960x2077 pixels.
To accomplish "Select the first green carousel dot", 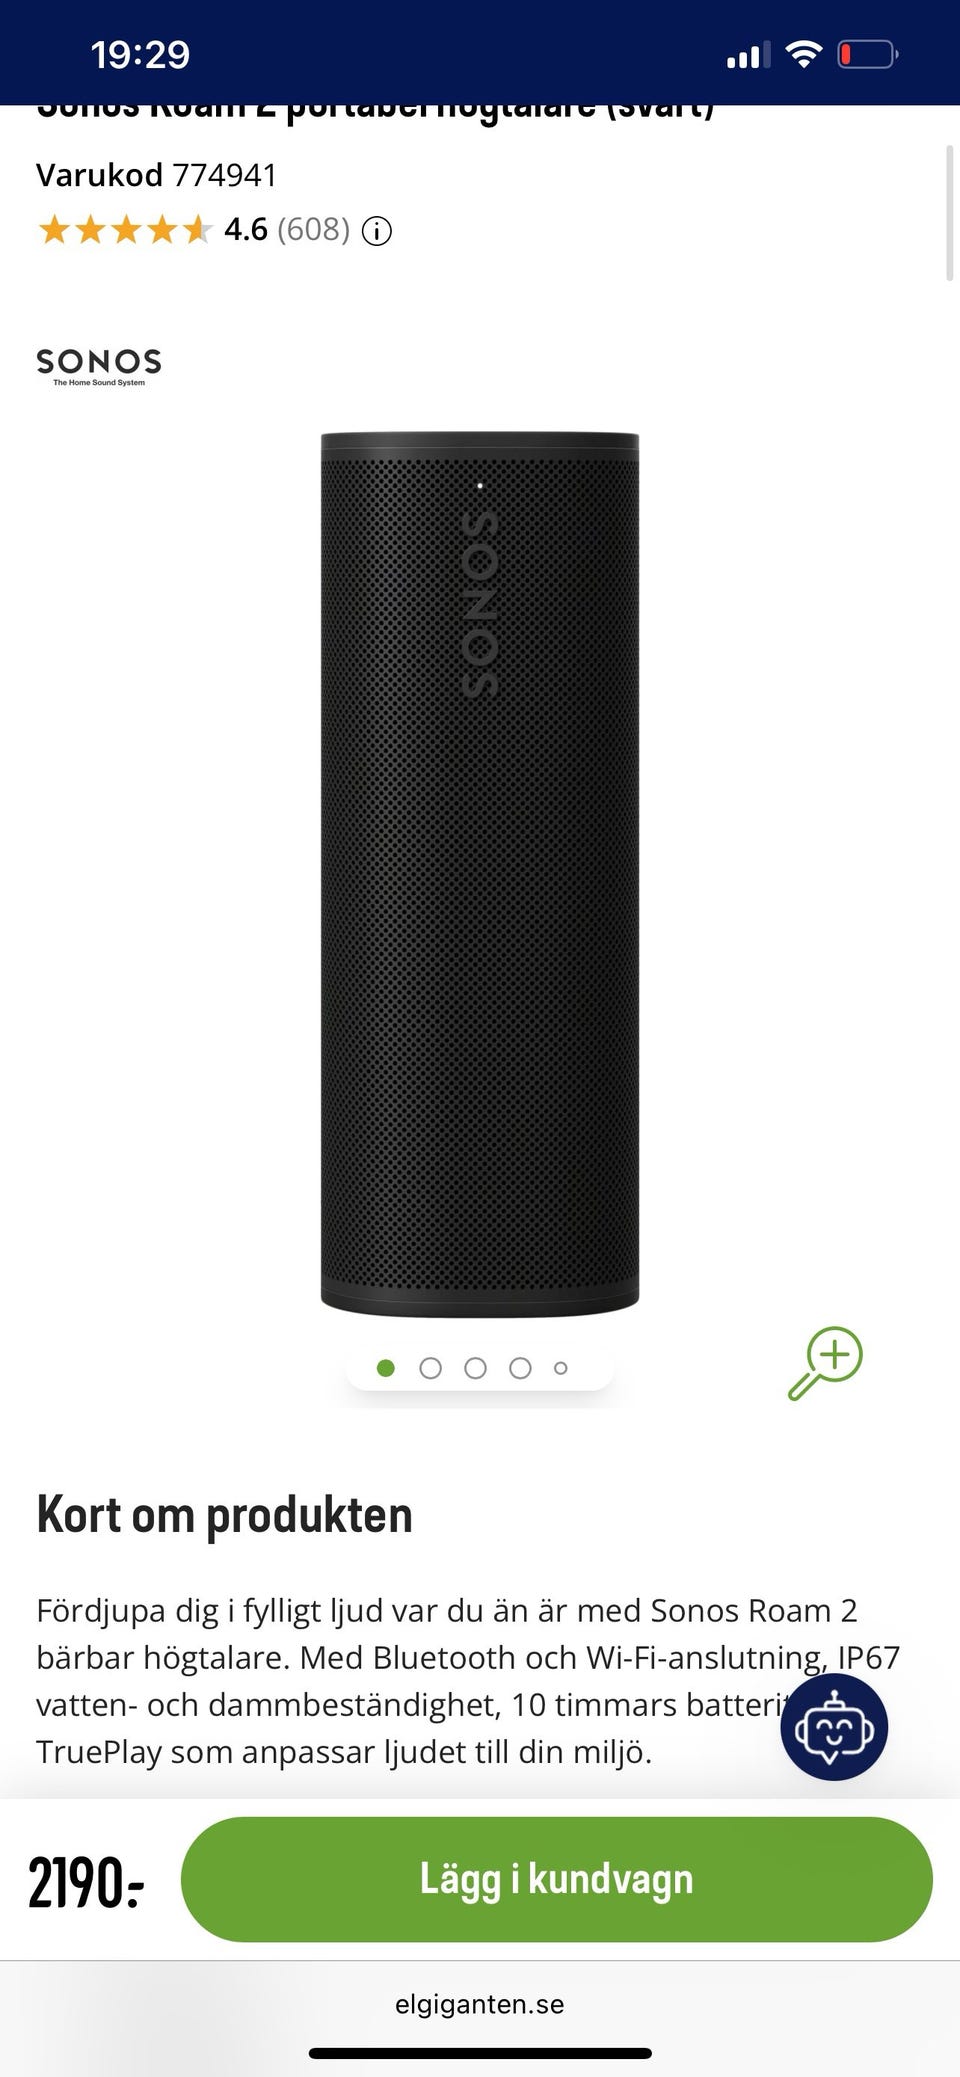I will [386, 1368].
